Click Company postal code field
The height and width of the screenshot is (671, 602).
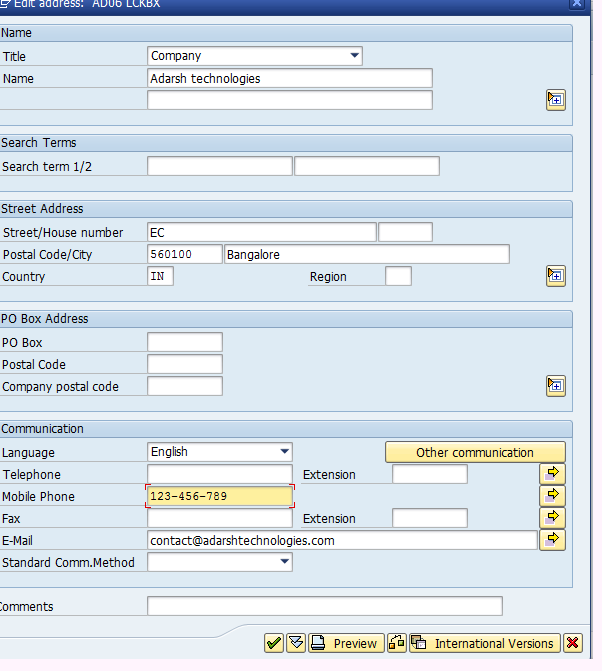coord(184,386)
